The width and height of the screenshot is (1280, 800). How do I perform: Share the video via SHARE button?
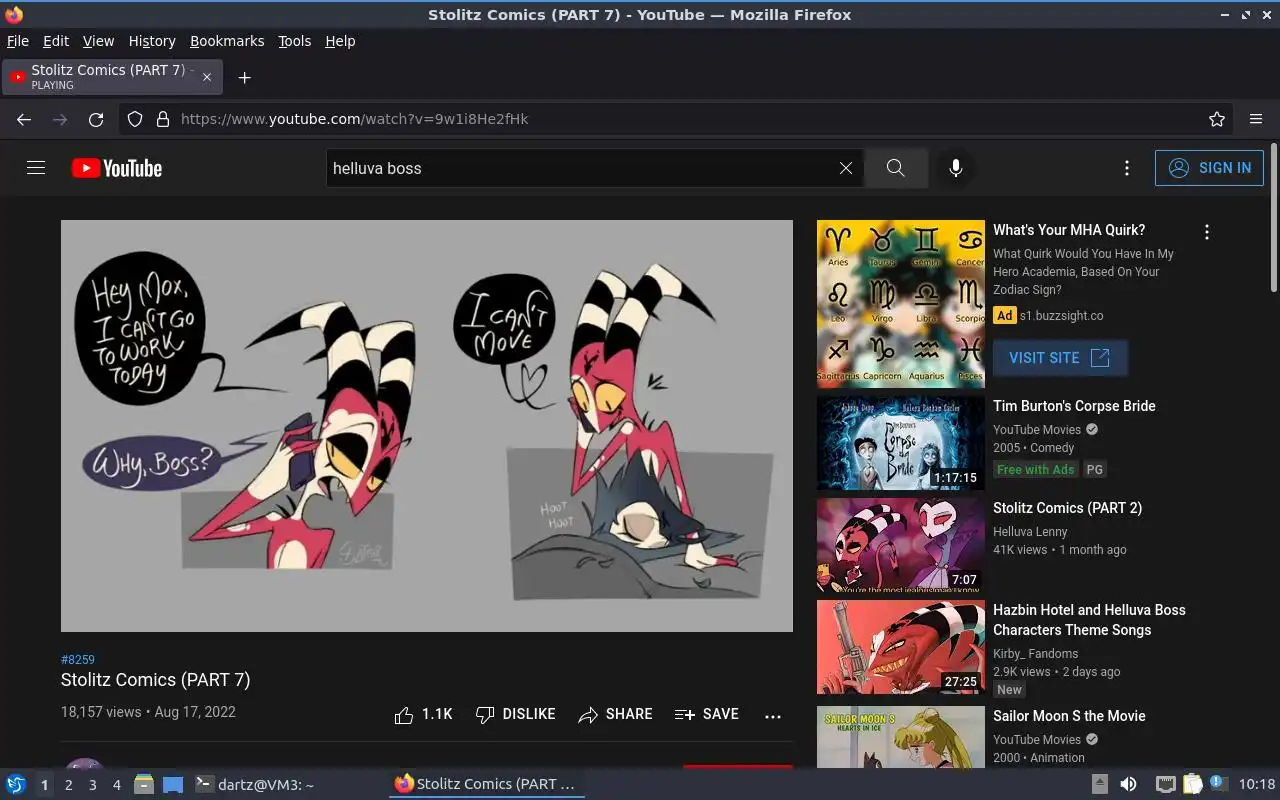point(615,714)
